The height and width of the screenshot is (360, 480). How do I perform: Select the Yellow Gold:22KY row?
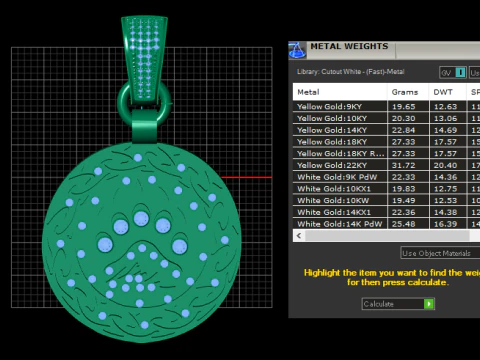point(386,165)
